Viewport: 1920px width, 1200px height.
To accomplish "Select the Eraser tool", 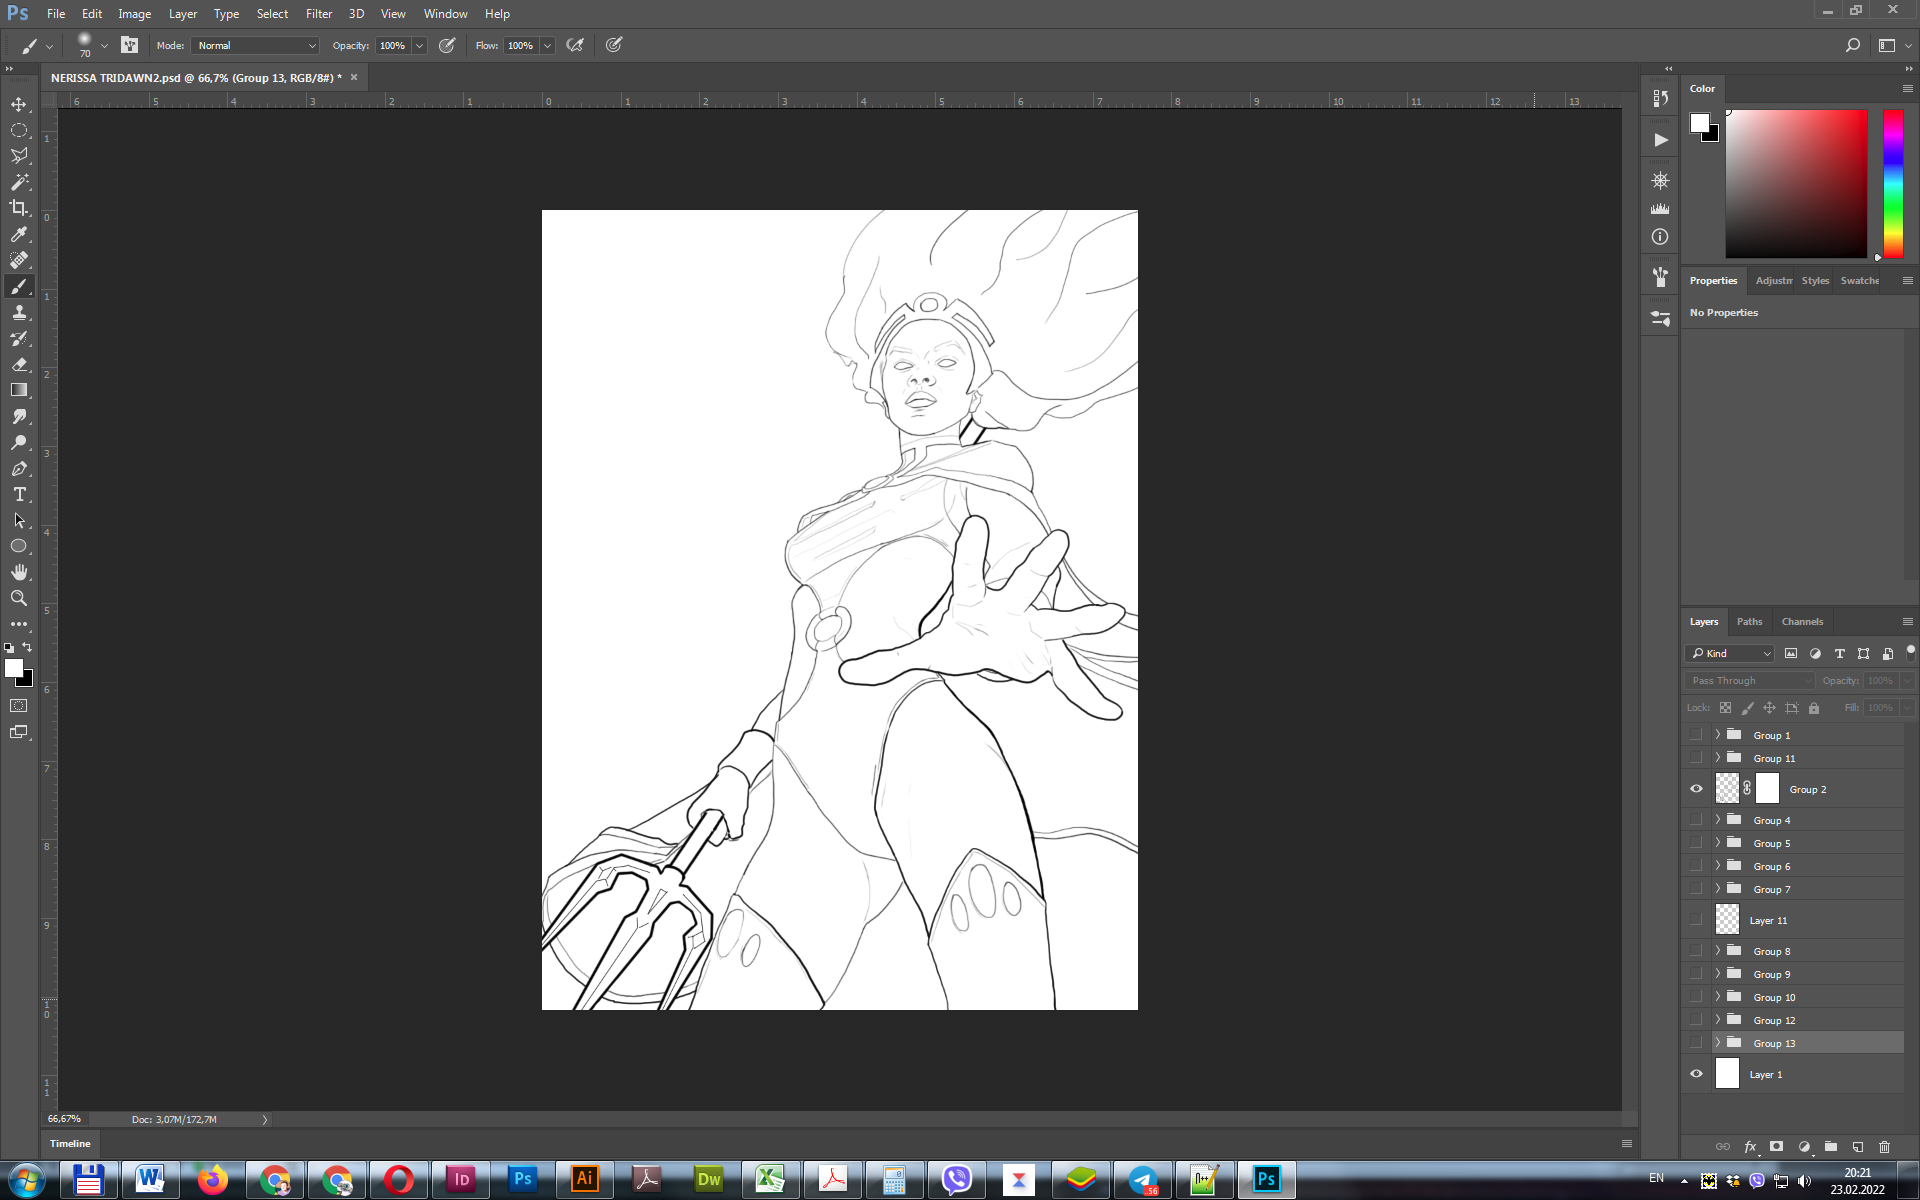I will pyautogui.click(x=19, y=364).
